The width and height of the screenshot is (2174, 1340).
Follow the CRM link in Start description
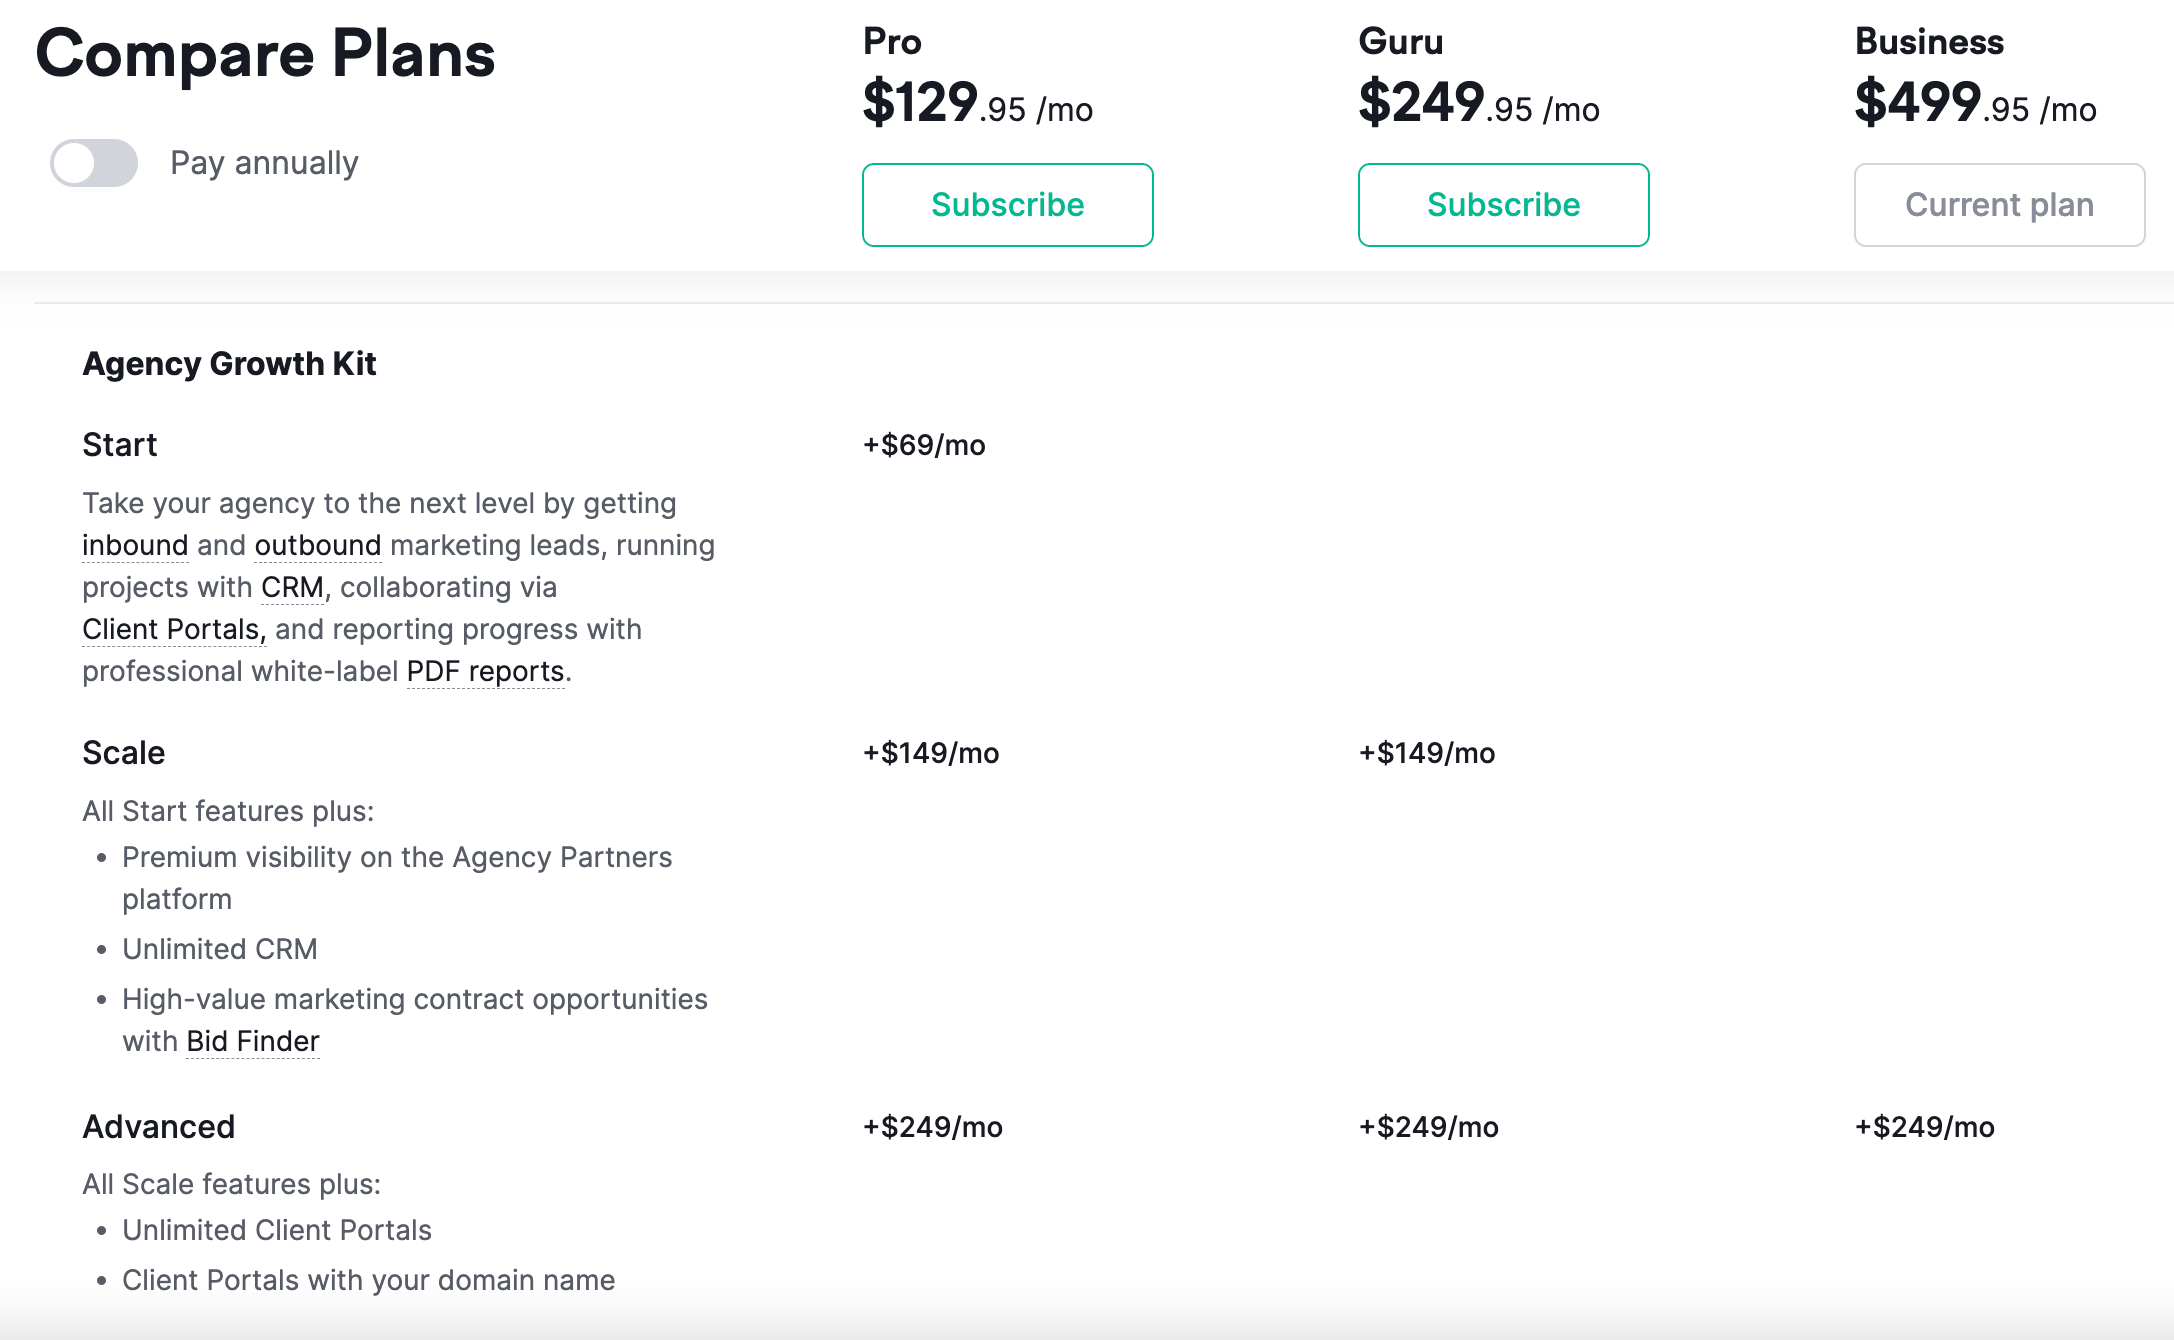click(x=292, y=588)
